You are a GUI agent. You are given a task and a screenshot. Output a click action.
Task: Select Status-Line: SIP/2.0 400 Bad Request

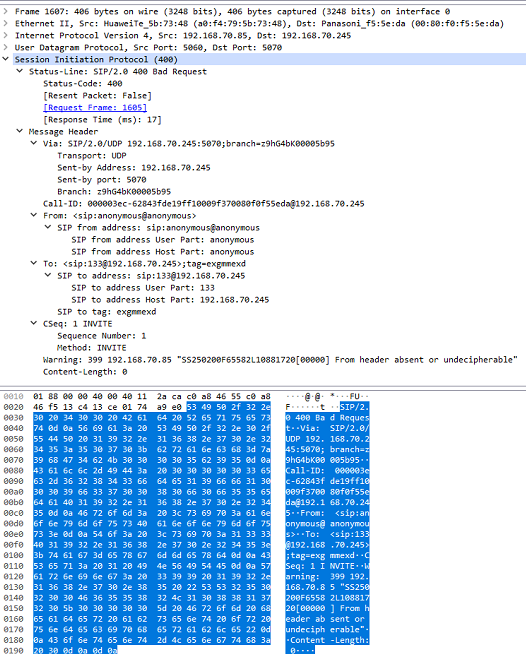[118, 71]
